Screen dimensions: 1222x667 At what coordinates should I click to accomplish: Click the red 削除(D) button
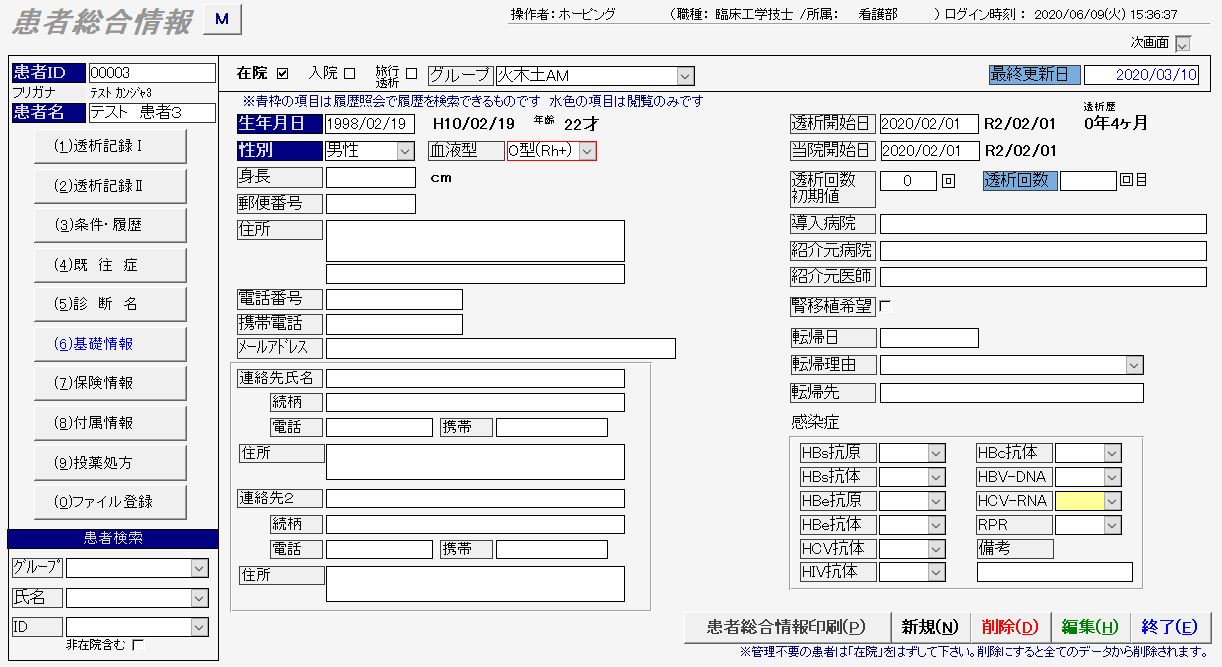pos(1009,627)
